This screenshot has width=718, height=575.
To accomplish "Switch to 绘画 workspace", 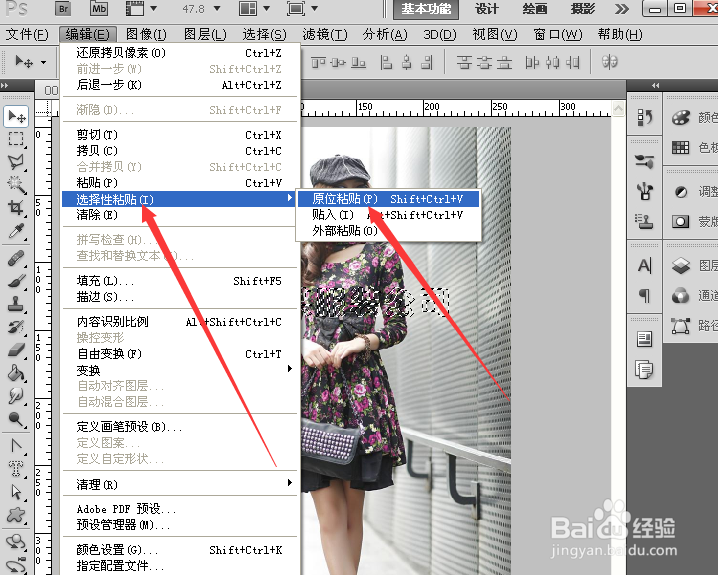I will [x=534, y=9].
